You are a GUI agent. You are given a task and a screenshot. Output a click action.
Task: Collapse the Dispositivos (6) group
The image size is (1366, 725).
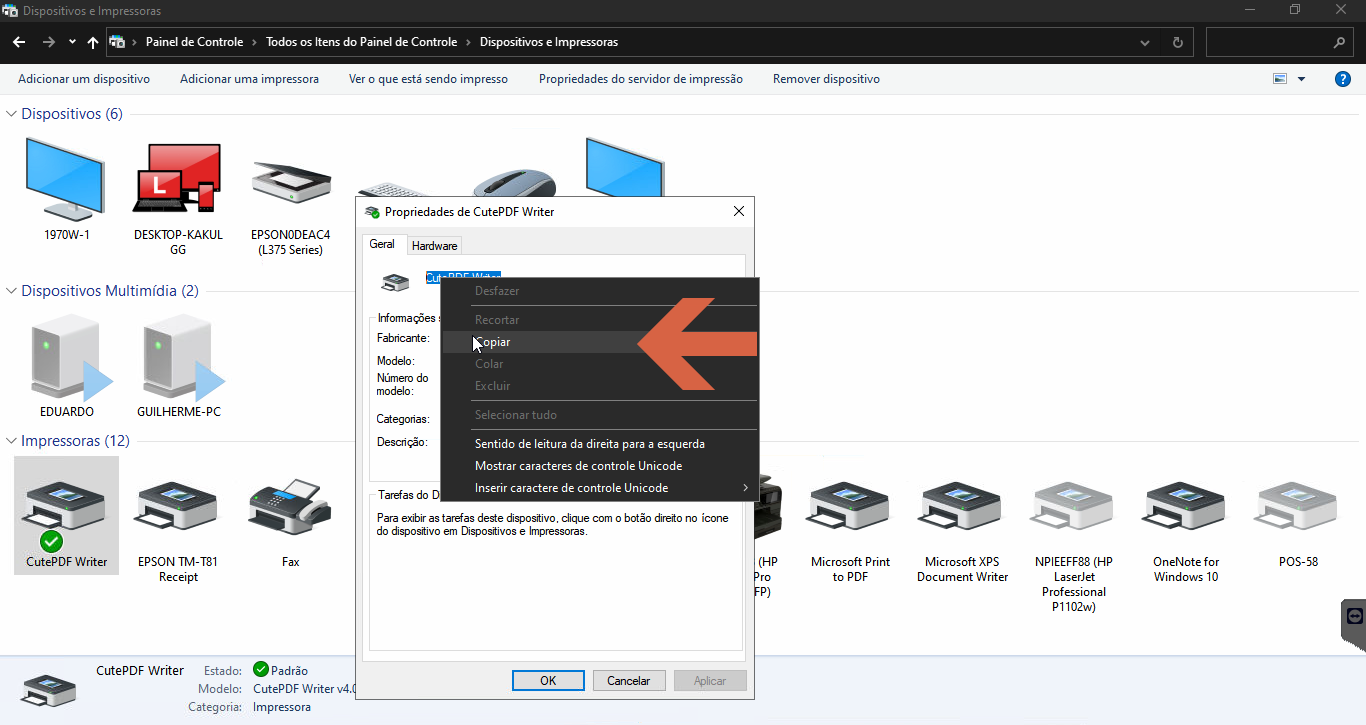click(12, 114)
